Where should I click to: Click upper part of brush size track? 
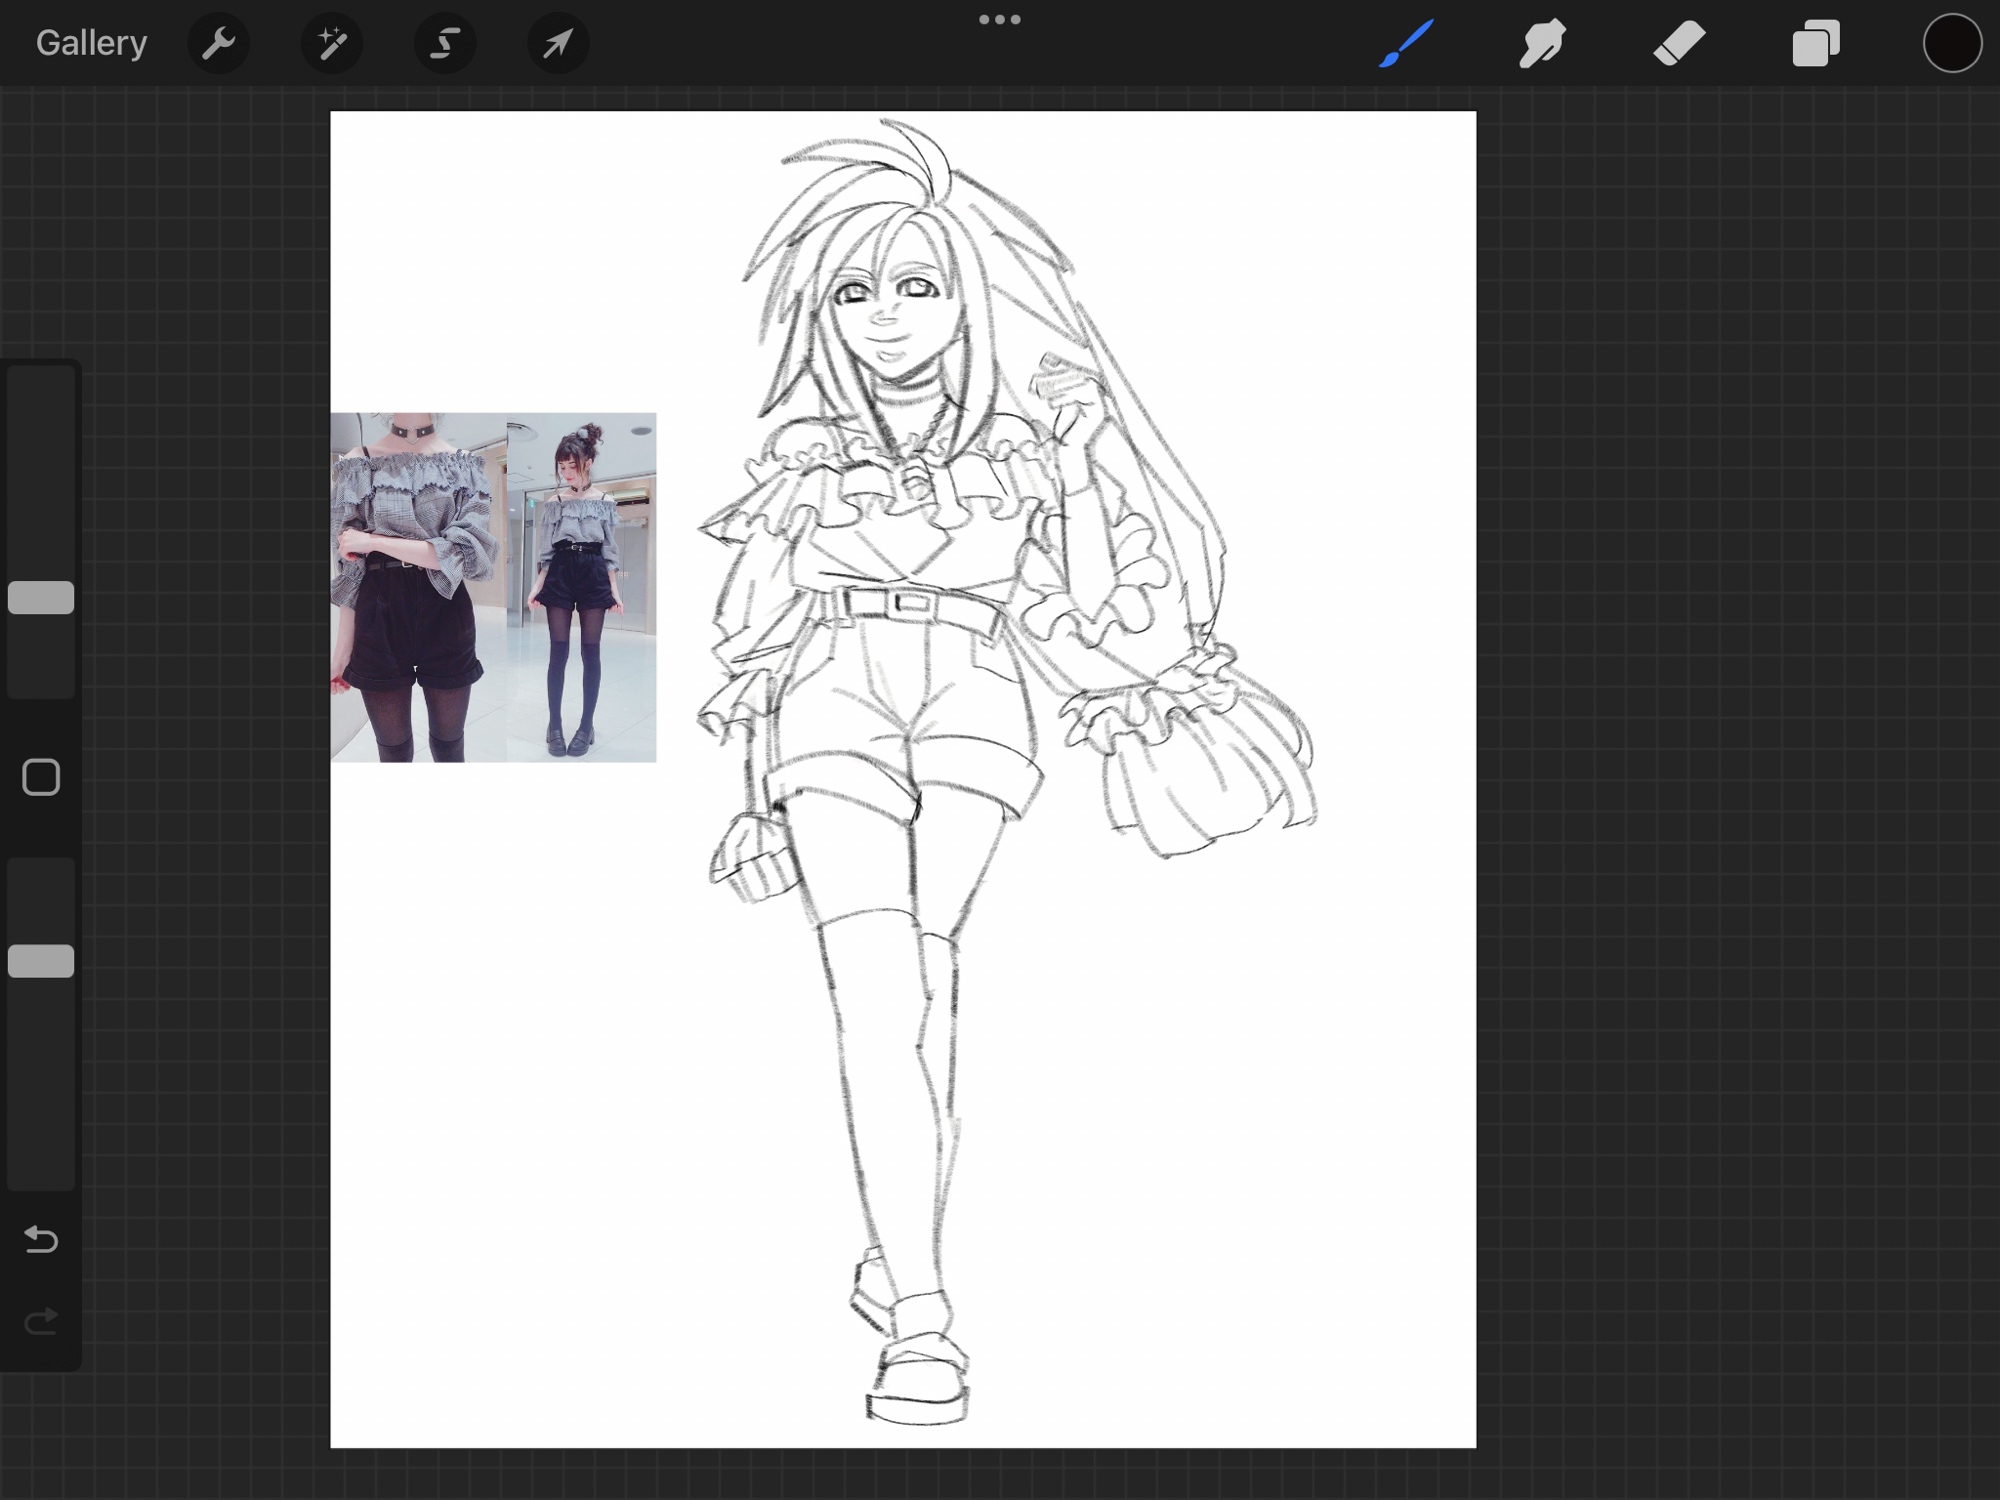click(x=41, y=450)
